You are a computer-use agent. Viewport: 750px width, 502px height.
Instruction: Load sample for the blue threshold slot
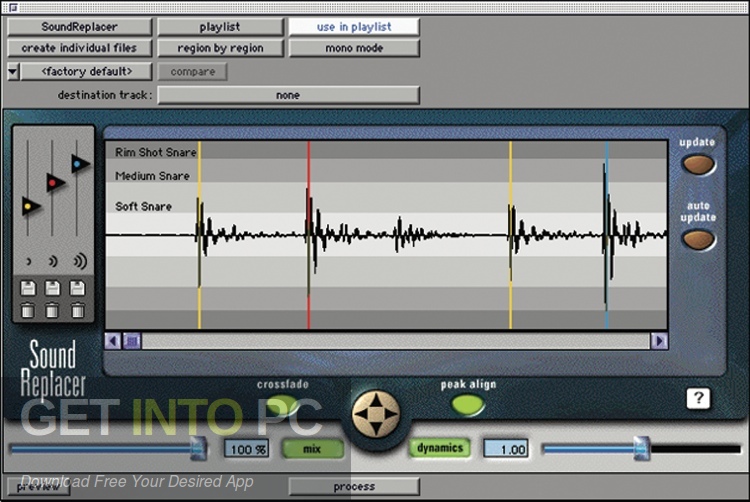[77, 289]
